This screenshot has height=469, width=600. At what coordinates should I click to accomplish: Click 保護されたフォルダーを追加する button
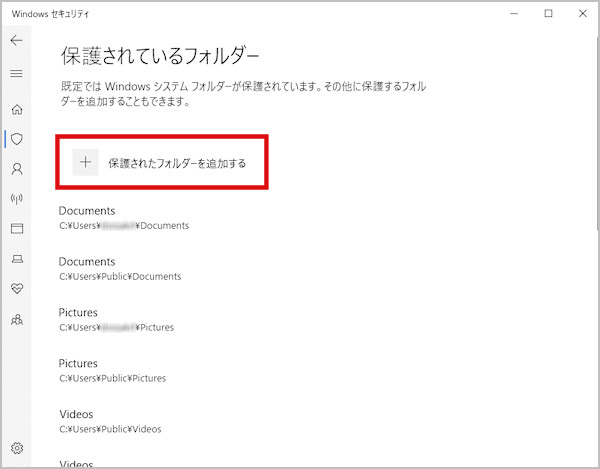162,162
